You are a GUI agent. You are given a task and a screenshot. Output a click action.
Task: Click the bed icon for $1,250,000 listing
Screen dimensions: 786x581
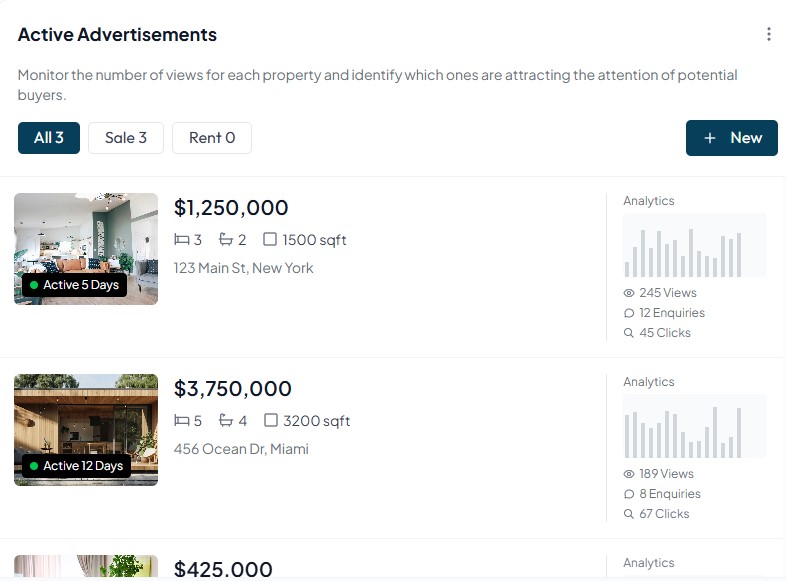[182, 240]
